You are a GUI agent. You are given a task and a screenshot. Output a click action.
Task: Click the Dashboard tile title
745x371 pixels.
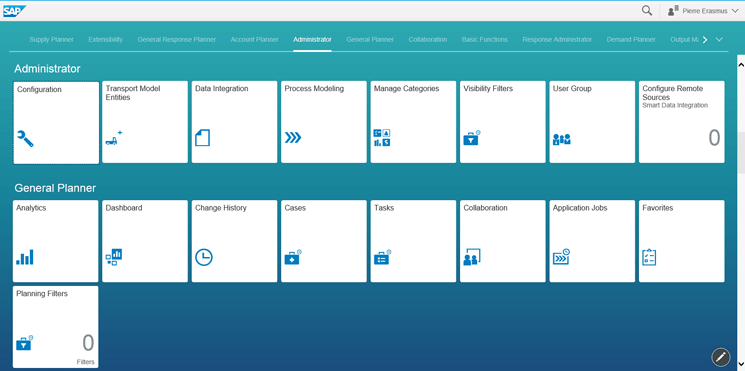pyautogui.click(x=124, y=208)
